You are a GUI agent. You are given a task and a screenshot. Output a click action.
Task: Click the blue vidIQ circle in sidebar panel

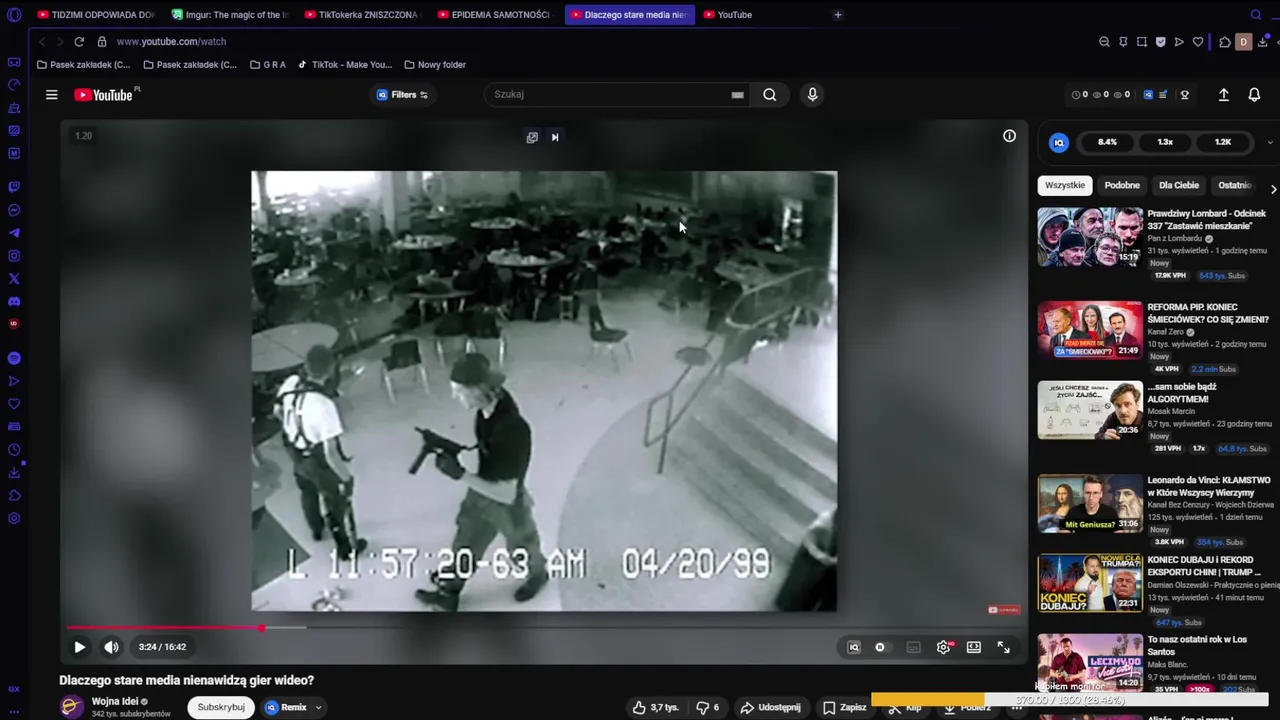1059,142
